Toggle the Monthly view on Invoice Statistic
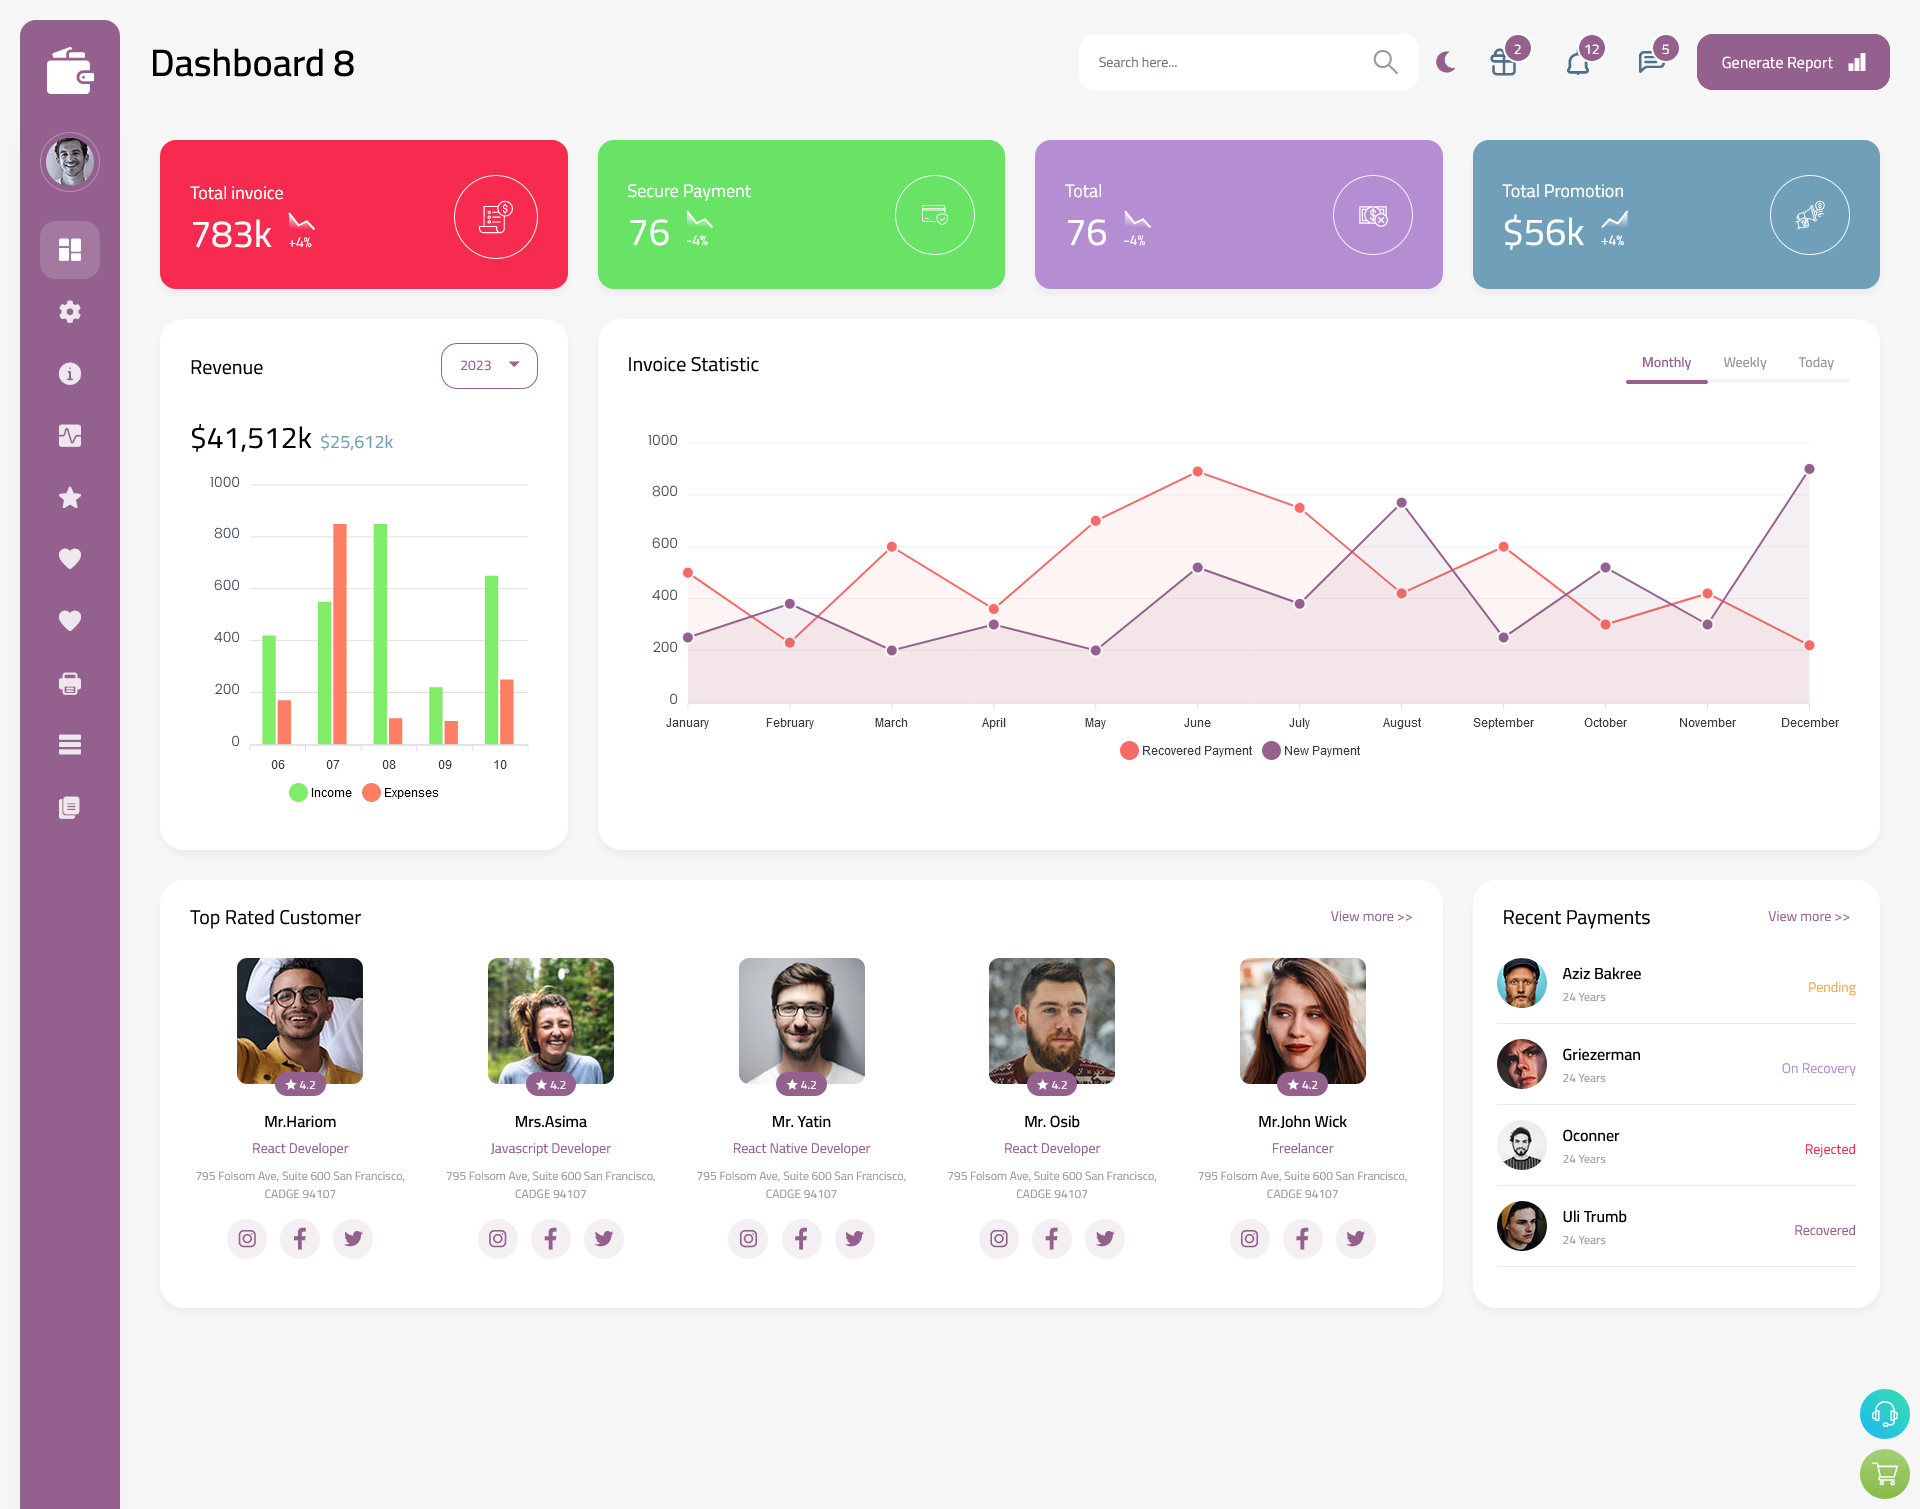This screenshot has width=1920, height=1509. [x=1666, y=362]
